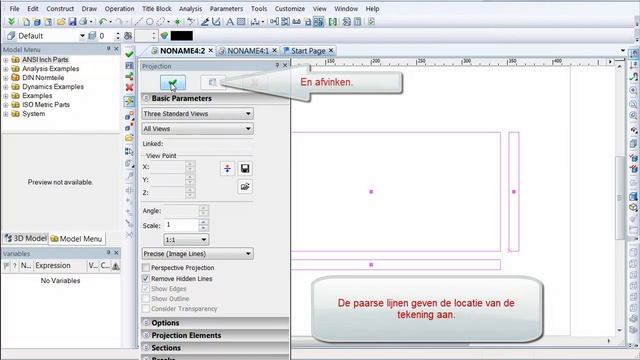The width and height of the screenshot is (640, 360).
Task: Open the Help menu
Action: tap(372, 9)
